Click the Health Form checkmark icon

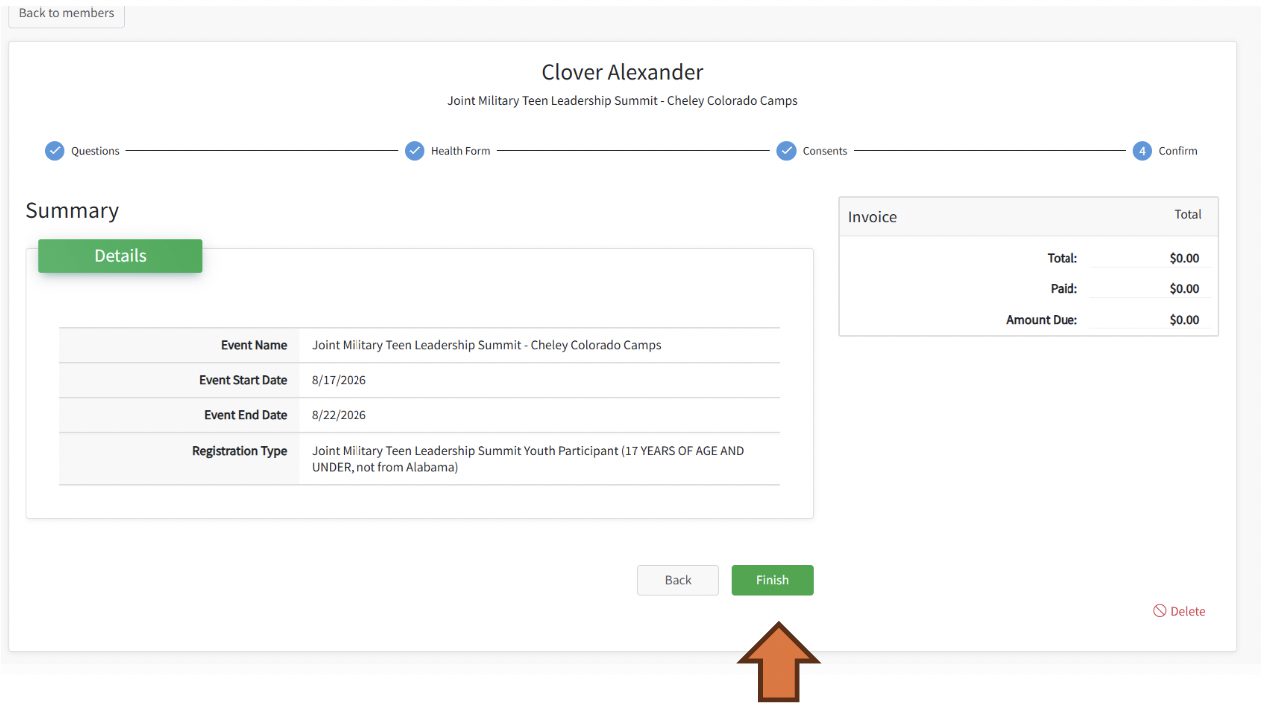pos(414,151)
